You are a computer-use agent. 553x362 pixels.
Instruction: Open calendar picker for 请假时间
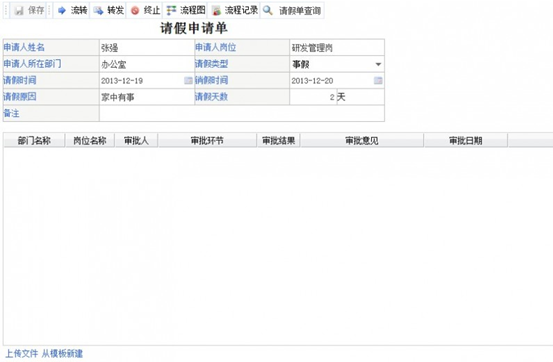coord(188,80)
